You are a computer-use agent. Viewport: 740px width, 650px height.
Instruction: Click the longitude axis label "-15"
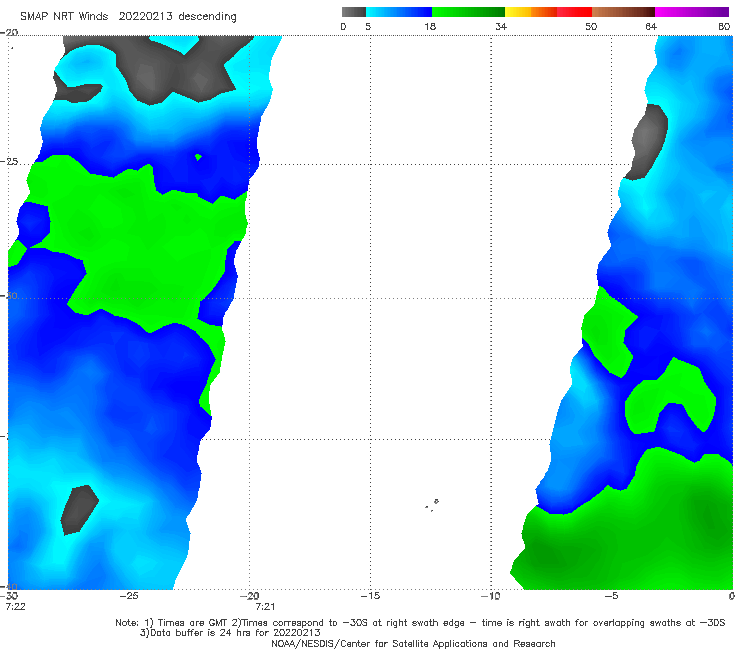370,596
